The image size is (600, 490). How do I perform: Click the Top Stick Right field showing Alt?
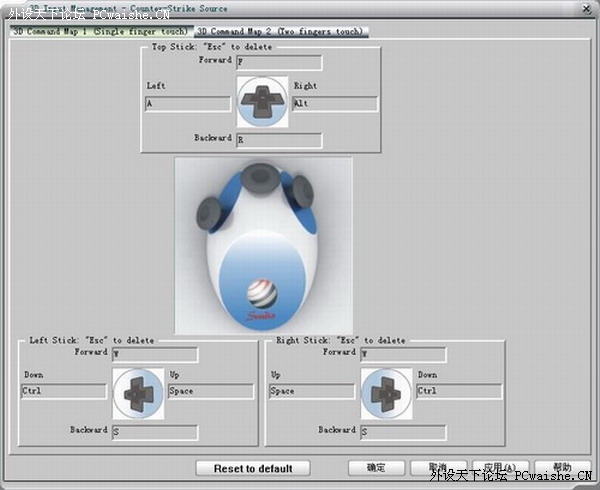point(334,104)
